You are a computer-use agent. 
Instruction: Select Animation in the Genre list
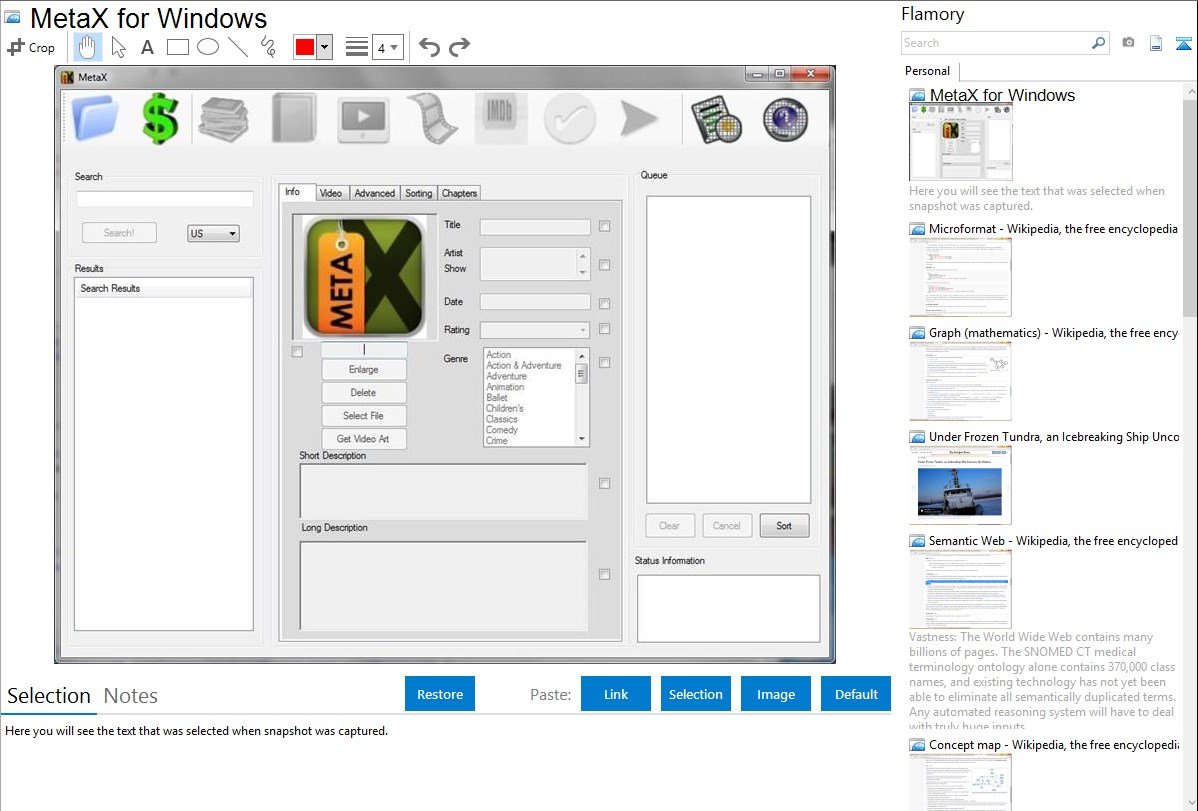pos(505,387)
